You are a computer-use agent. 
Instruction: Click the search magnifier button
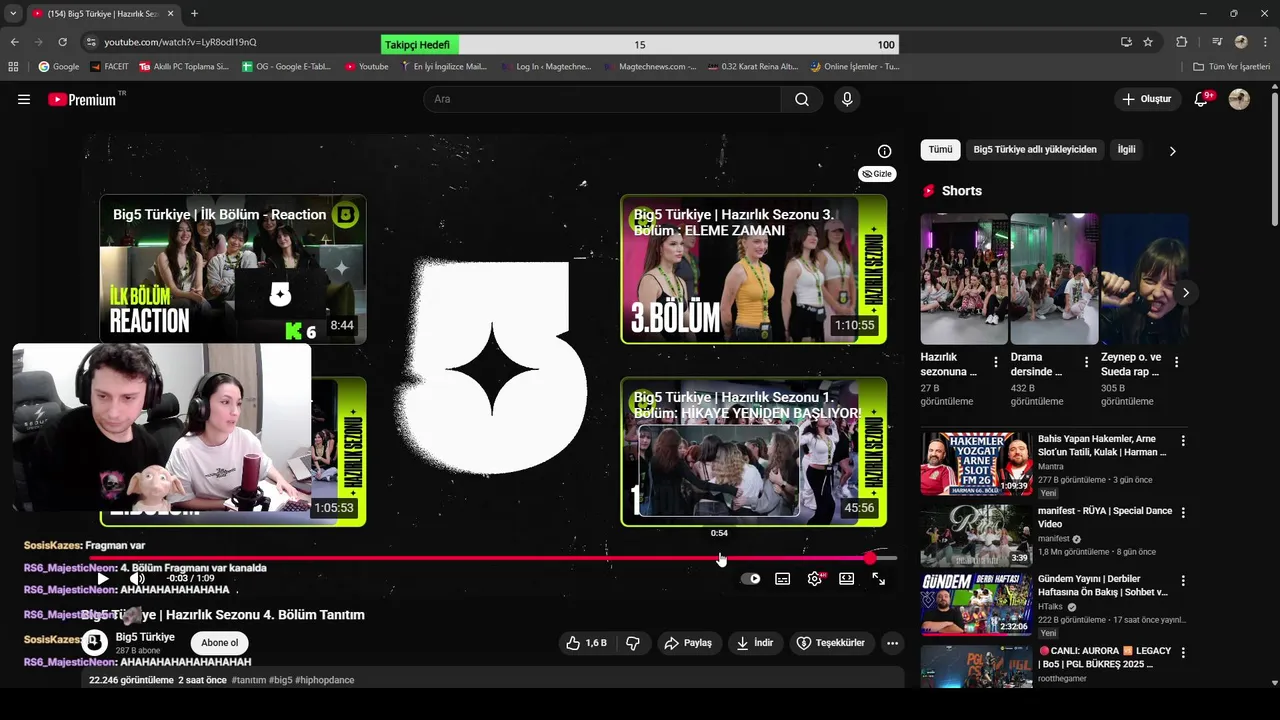point(802,99)
